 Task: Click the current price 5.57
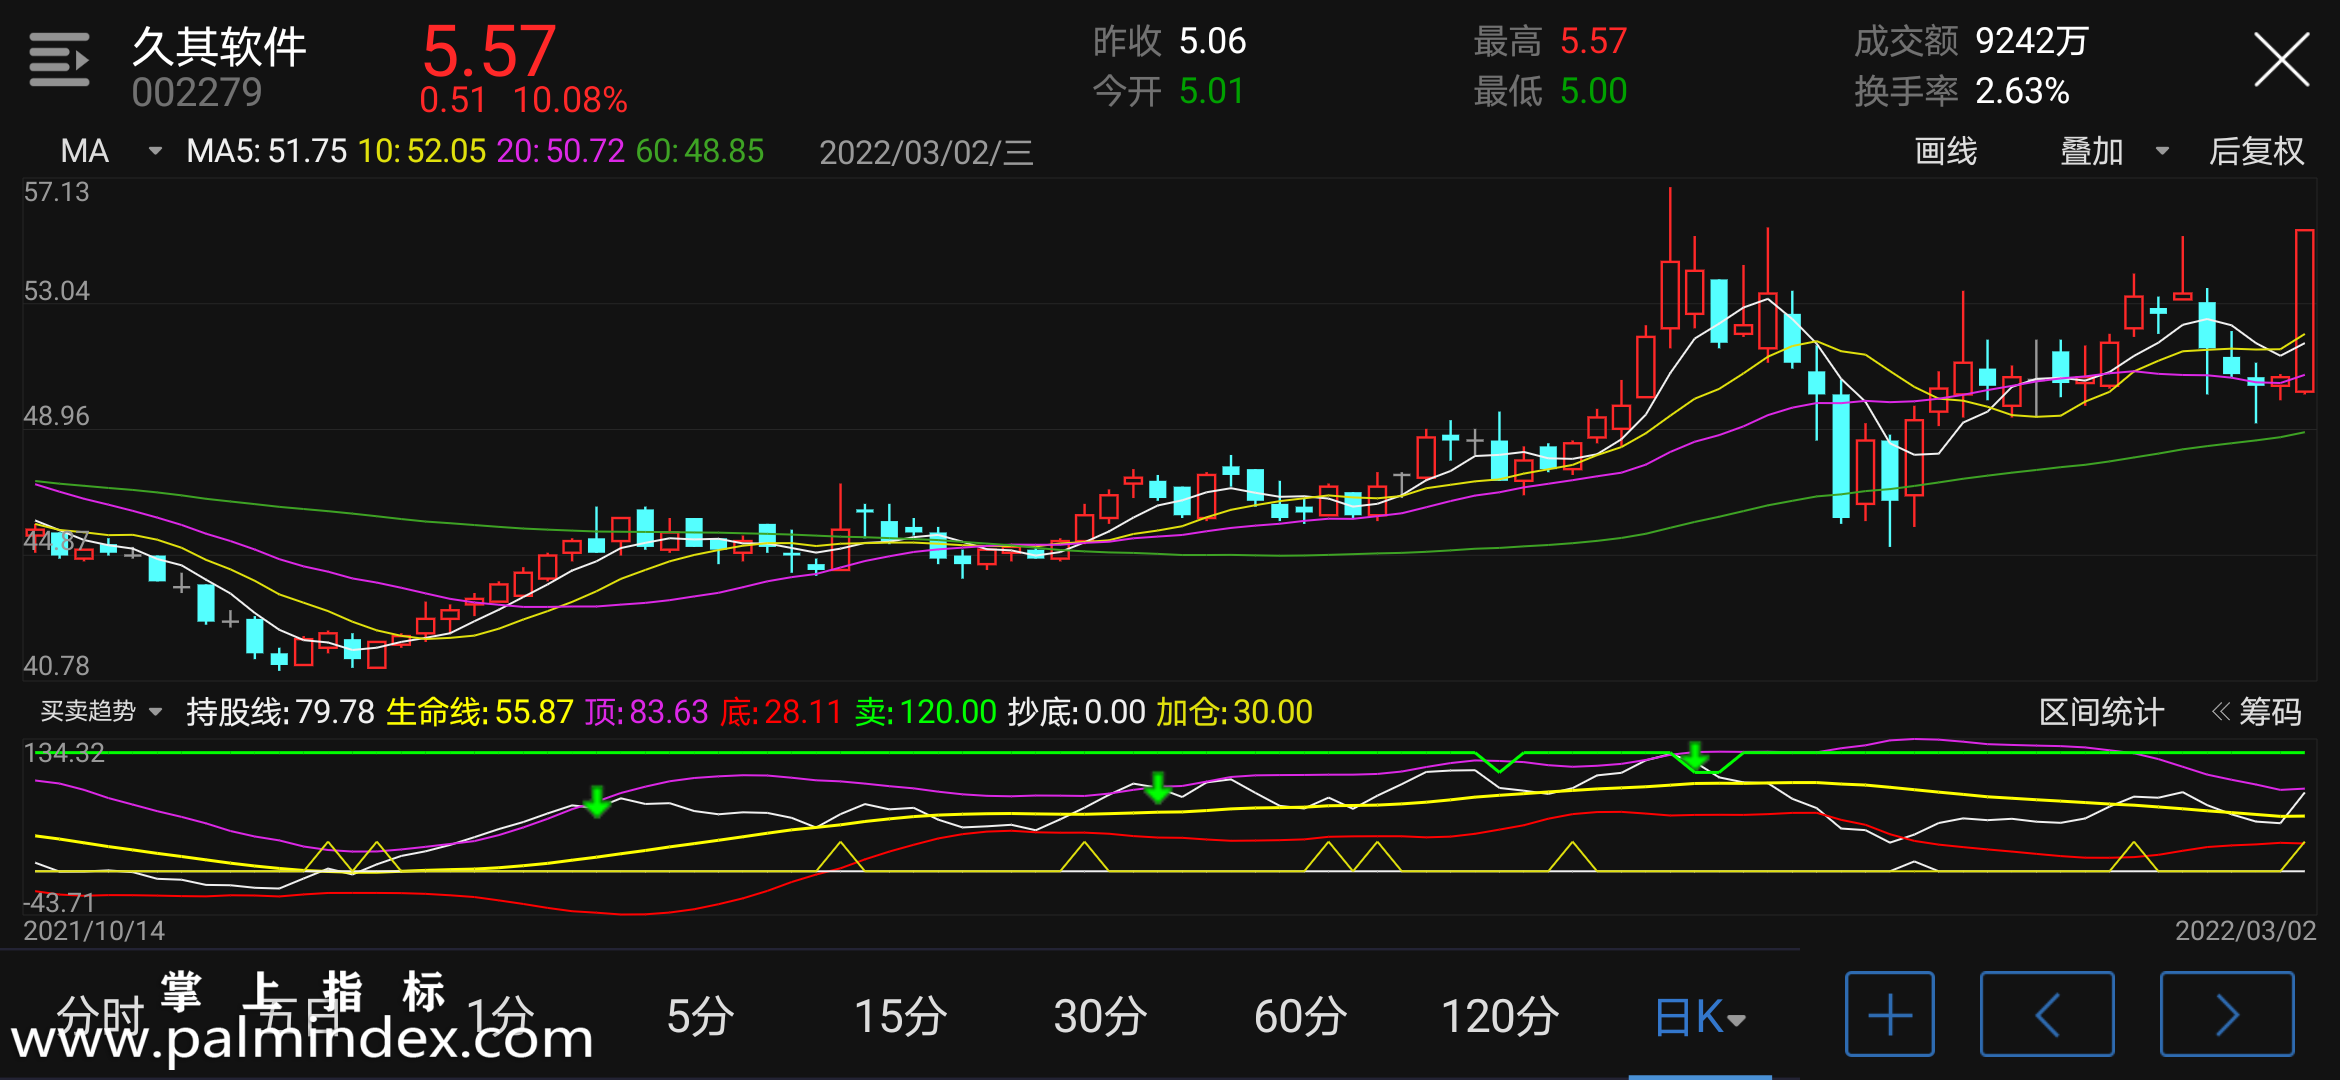point(489,50)
